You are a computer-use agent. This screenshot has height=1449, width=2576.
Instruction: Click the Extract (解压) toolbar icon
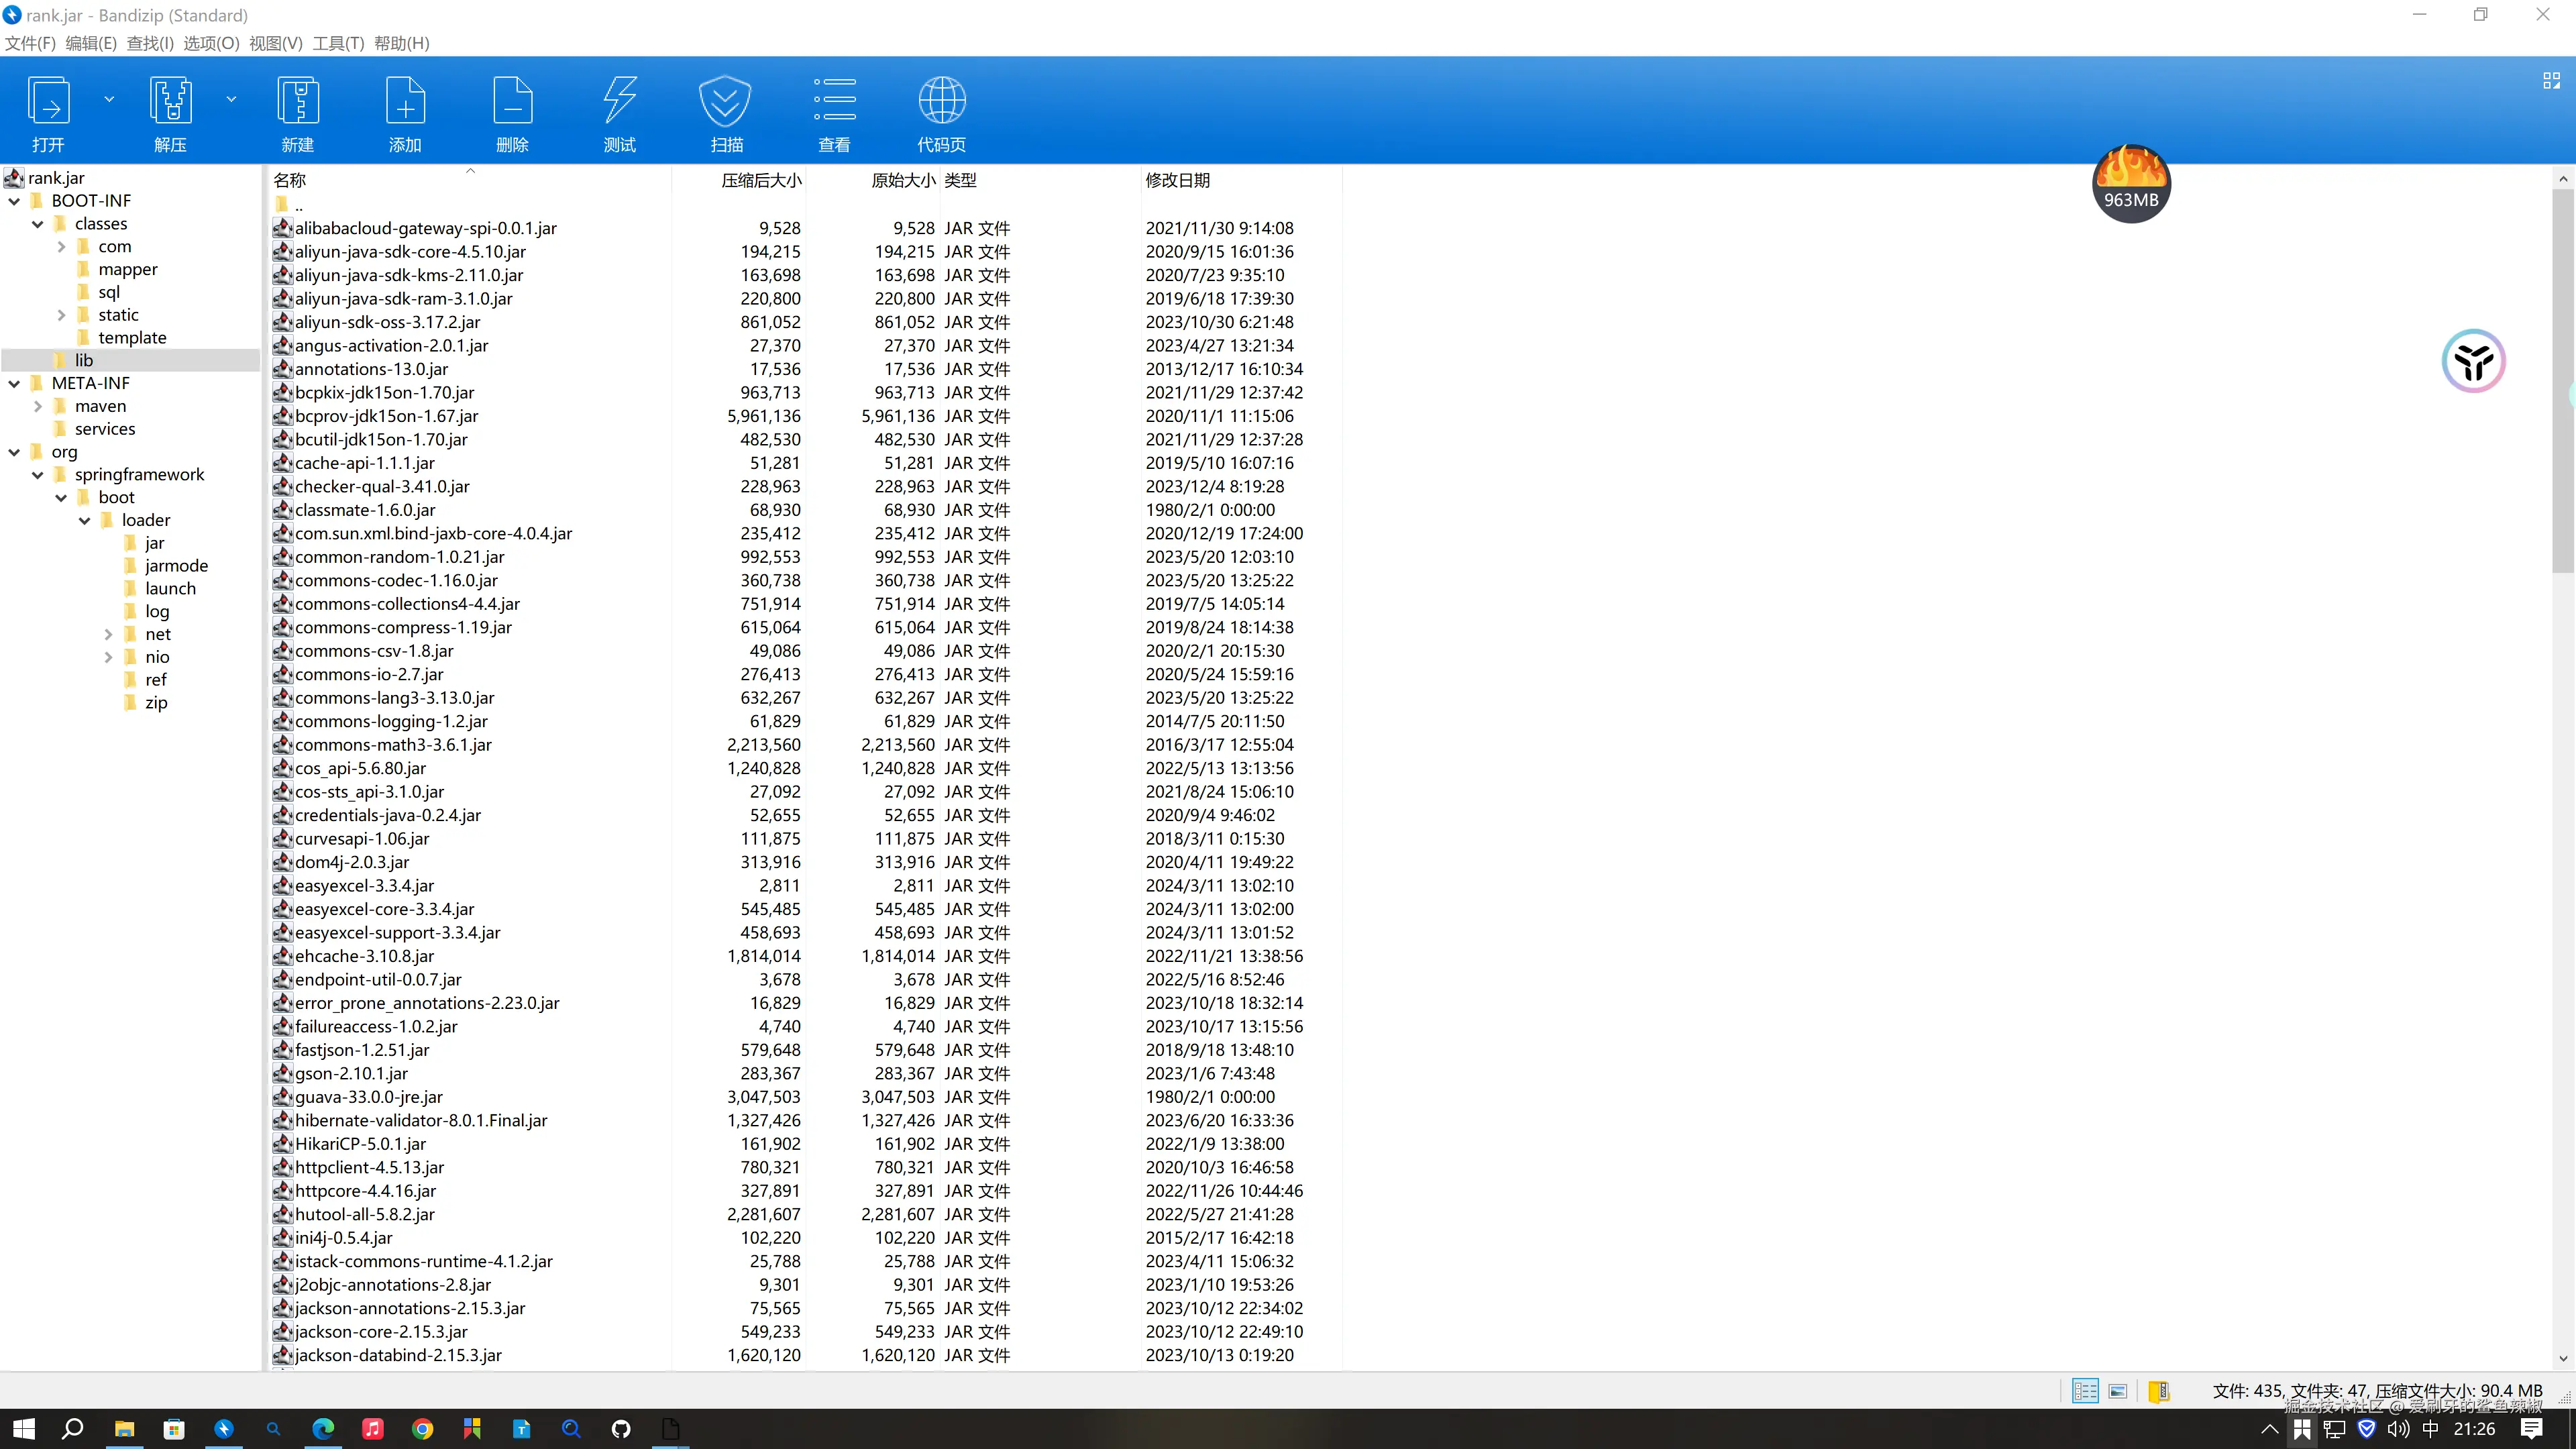[170, 101]
